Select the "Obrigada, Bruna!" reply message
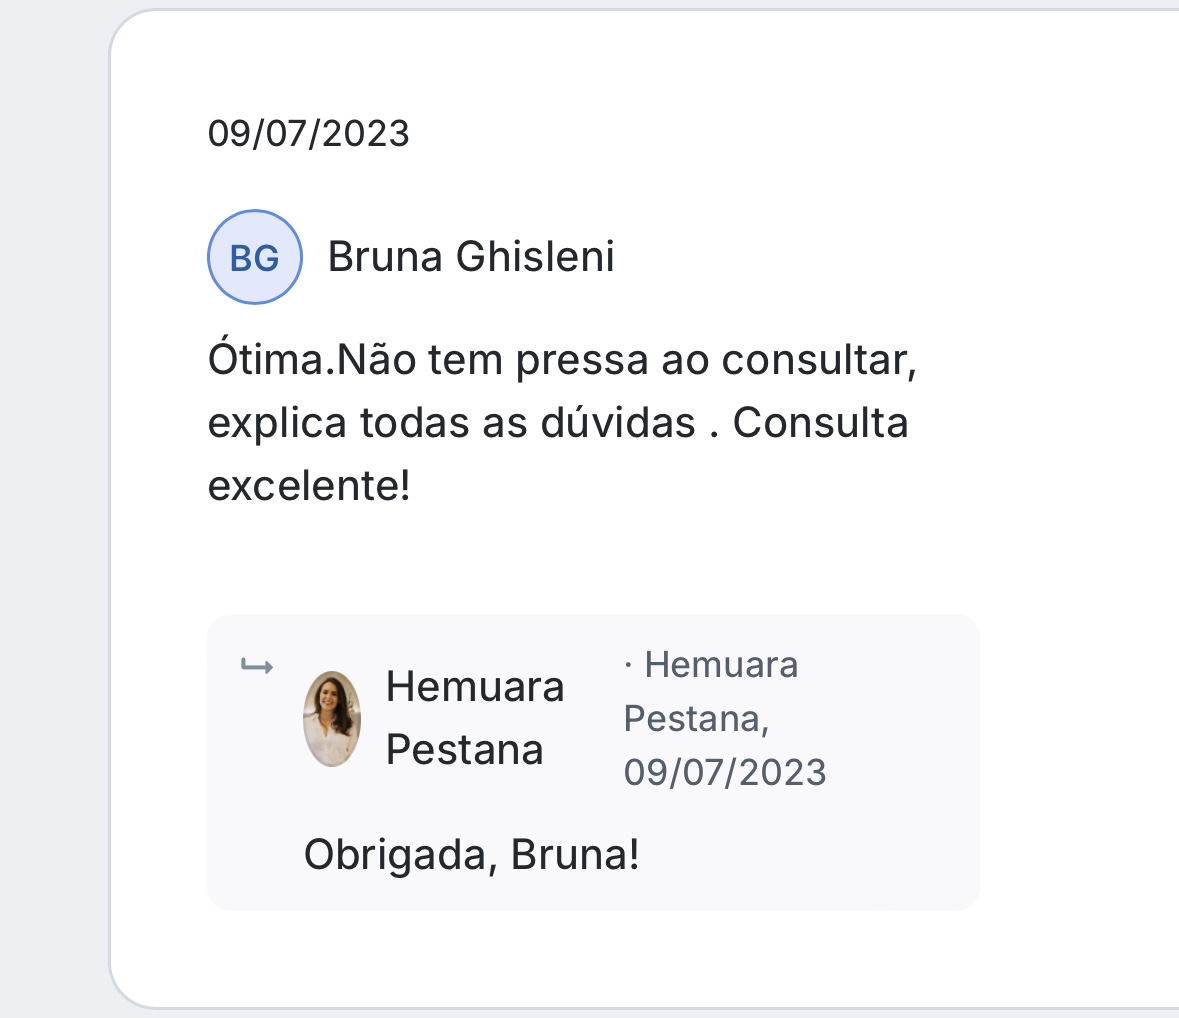 pyautogui.click(x=471, y=855)
